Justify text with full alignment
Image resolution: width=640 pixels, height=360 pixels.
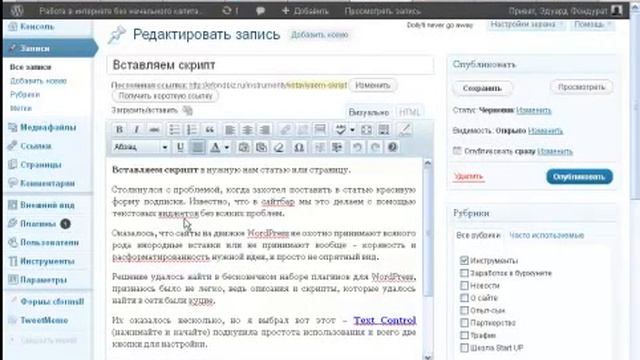point(198,147)
